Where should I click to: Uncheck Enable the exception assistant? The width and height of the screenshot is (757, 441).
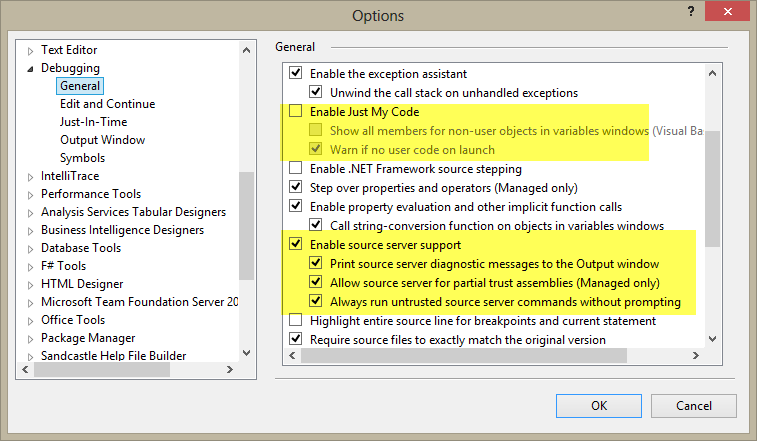click(x=295, y=74)
